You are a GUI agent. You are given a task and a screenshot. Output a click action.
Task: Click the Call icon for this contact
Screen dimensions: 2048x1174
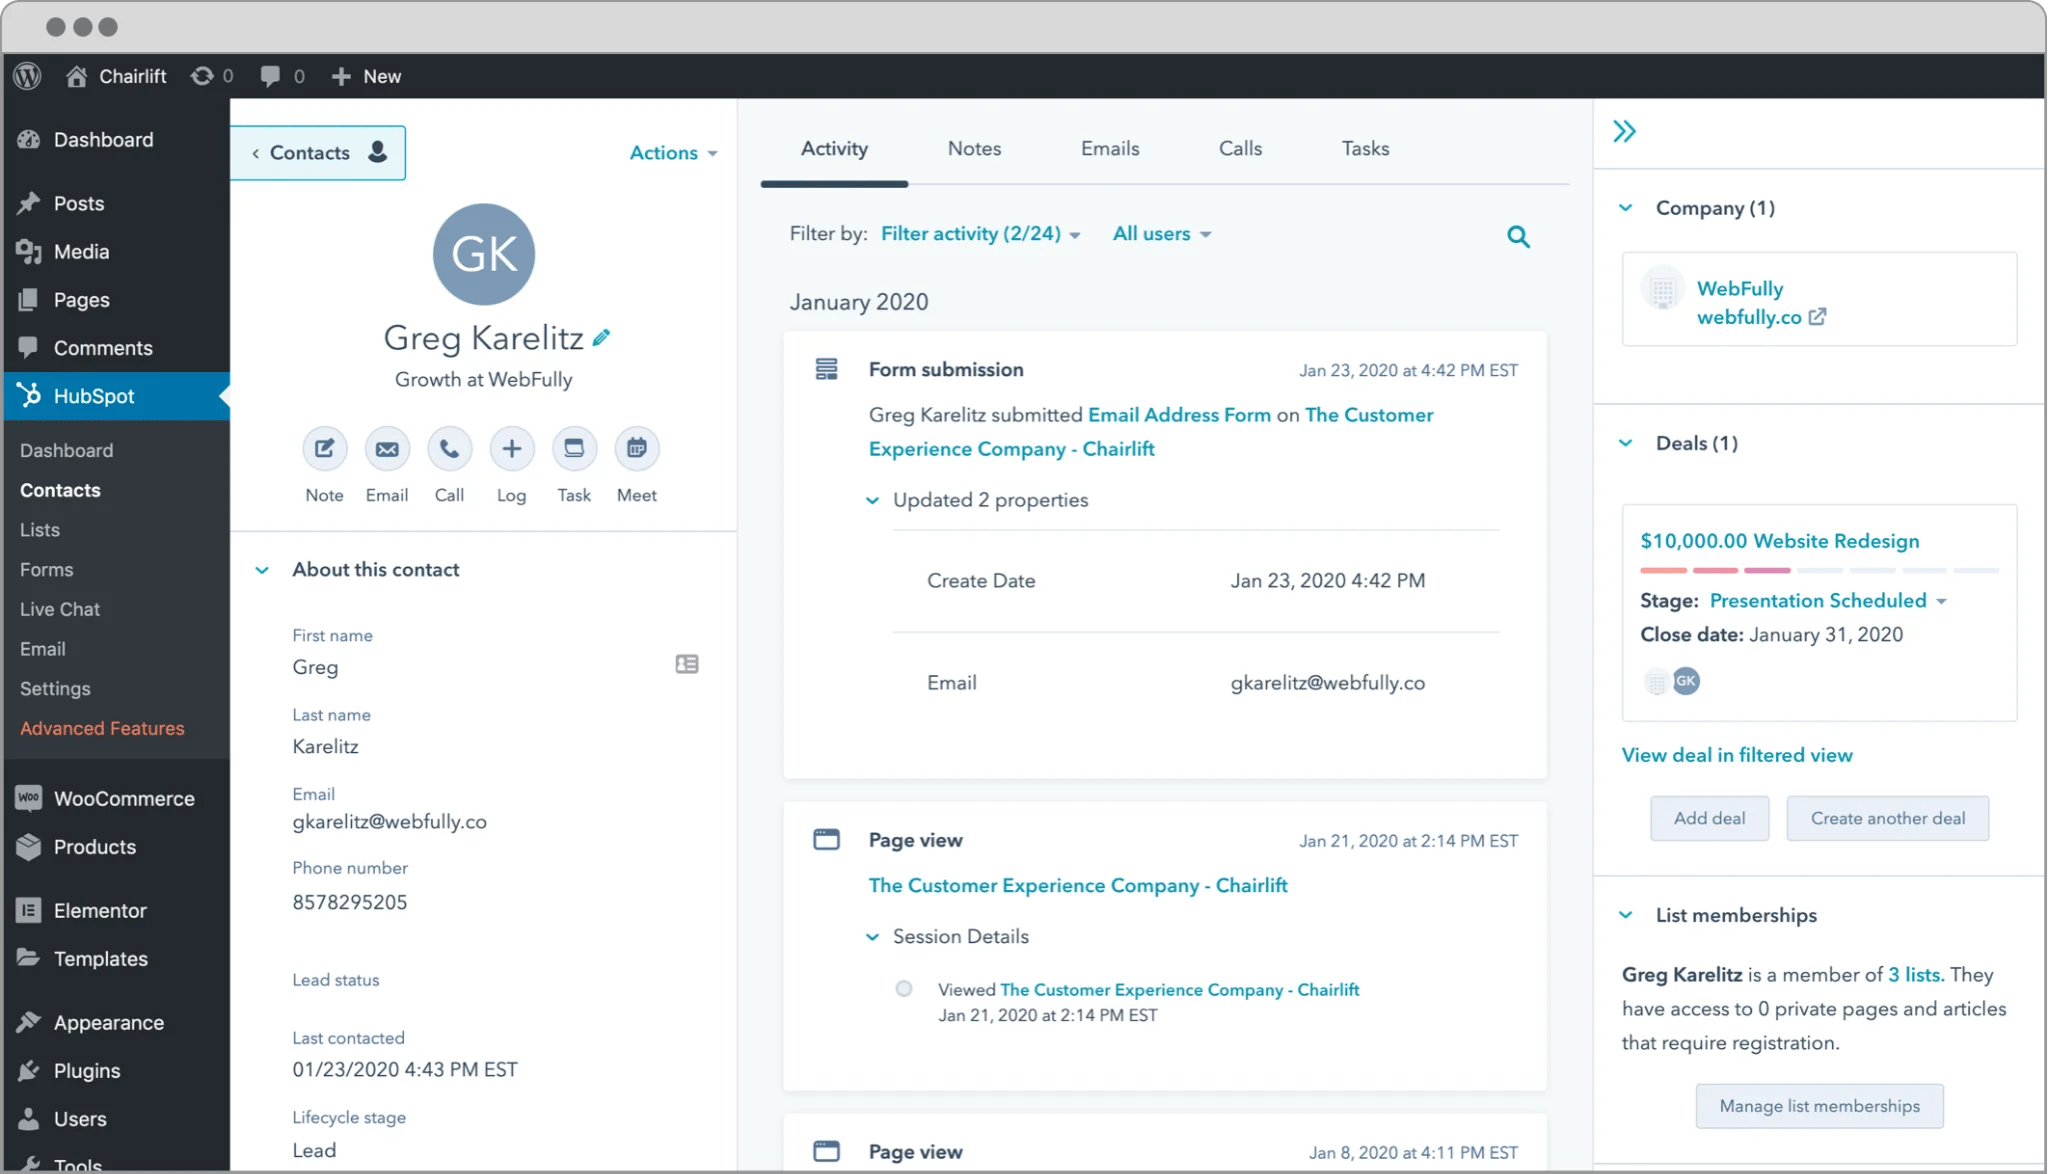(x=449, y=449)
